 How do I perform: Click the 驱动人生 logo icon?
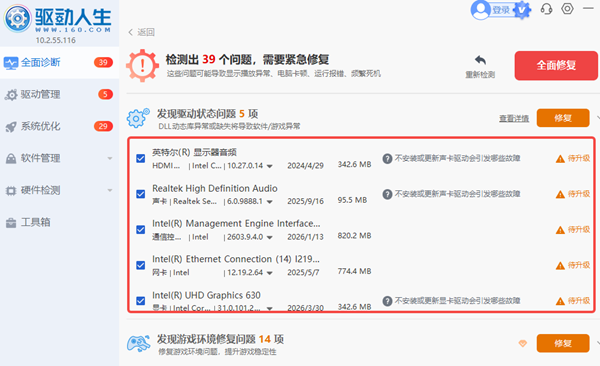pos(17,18)
